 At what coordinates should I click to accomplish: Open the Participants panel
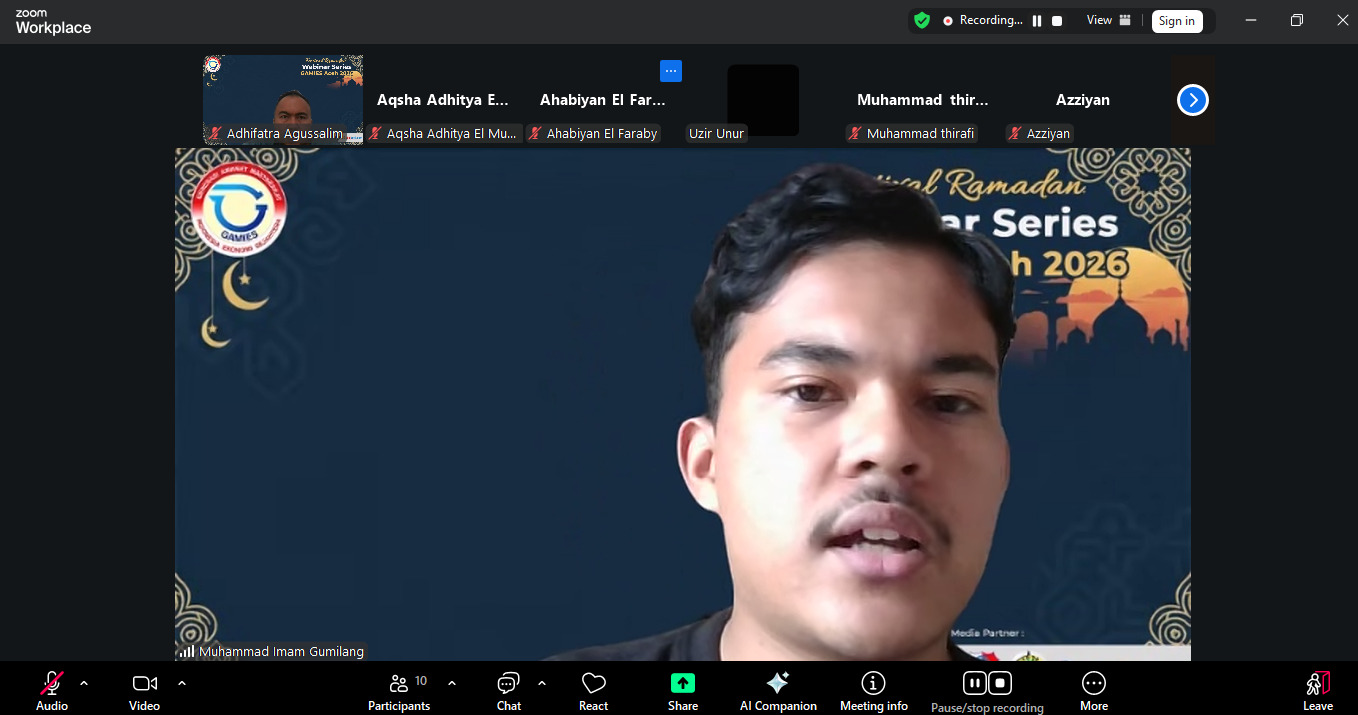point(399,684)
